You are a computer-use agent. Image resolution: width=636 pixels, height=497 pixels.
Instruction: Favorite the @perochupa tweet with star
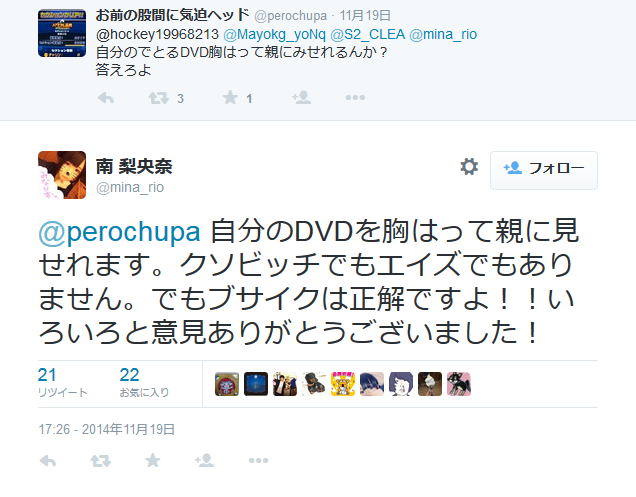tap(230, 97)
